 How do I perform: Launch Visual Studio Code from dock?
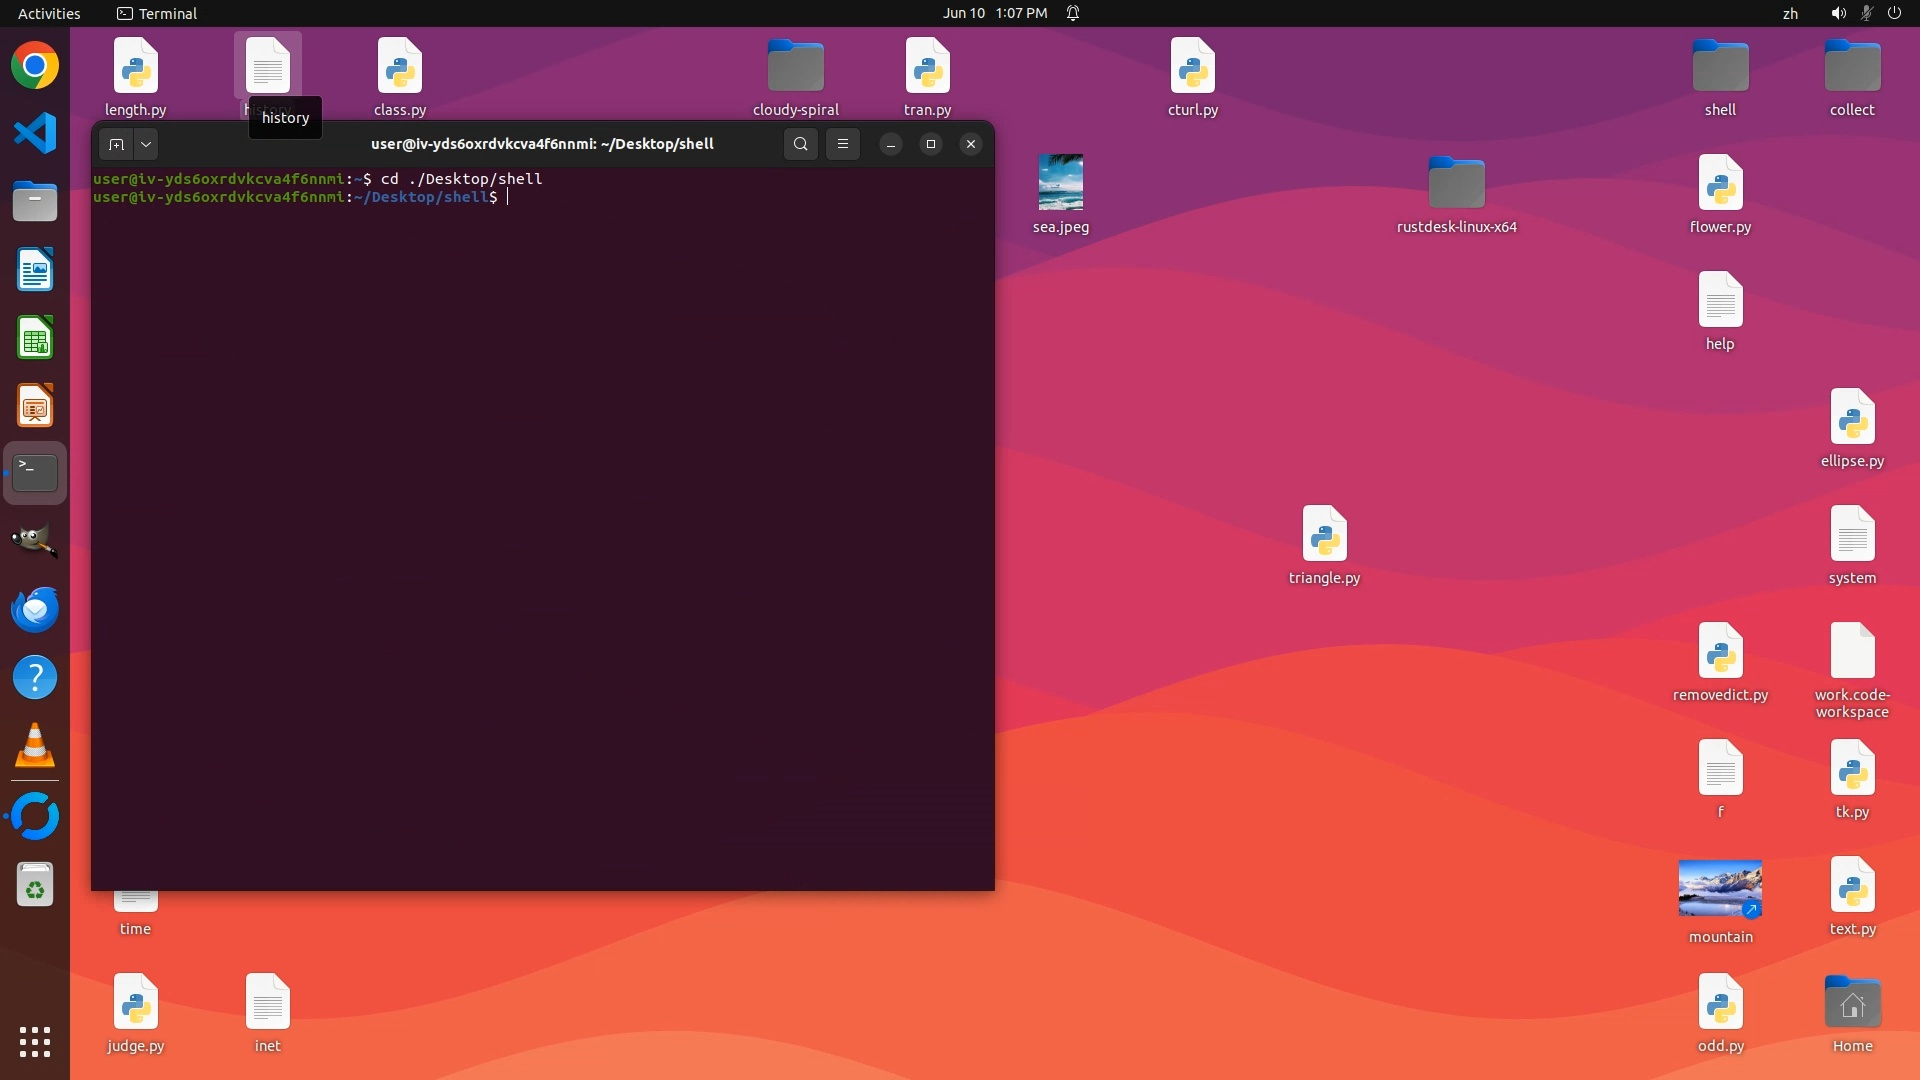(x=35, y=134)
